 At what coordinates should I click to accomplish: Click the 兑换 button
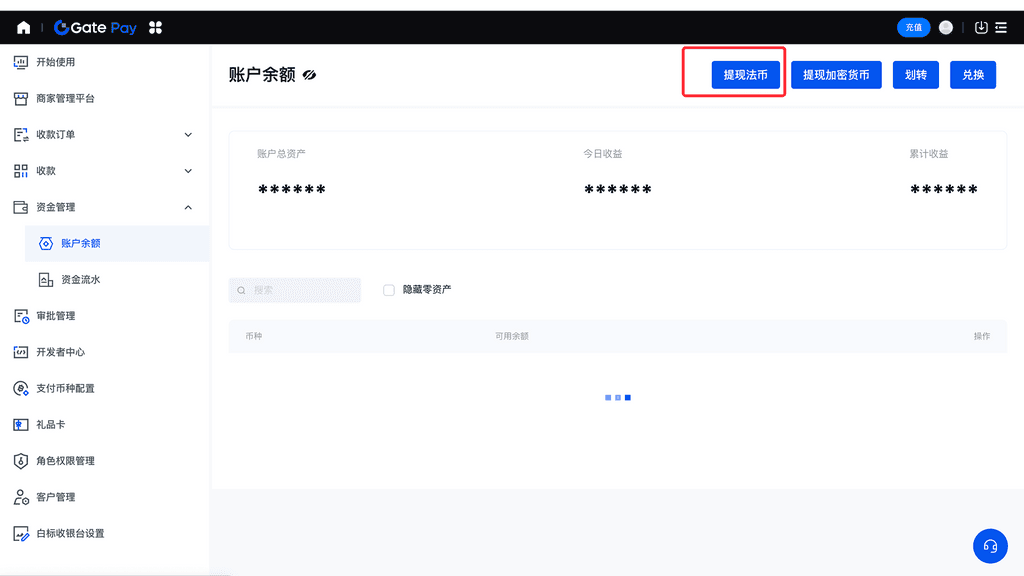point(973,75)
